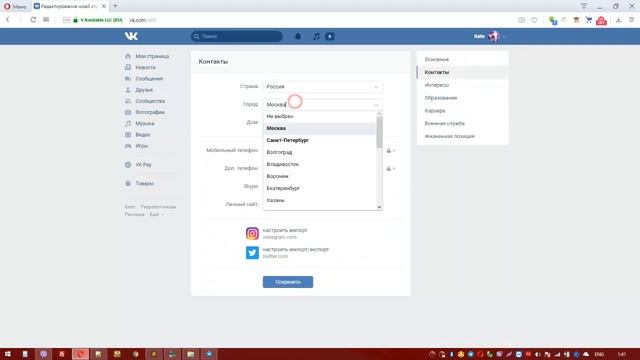Select Воронеж in city list
The image size is (640, 360).
[x=320, y=176]
